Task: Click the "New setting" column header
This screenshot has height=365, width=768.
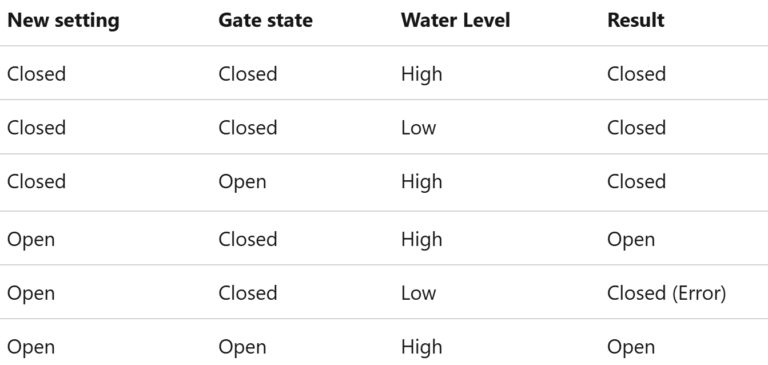Action: tap(63, 21)
